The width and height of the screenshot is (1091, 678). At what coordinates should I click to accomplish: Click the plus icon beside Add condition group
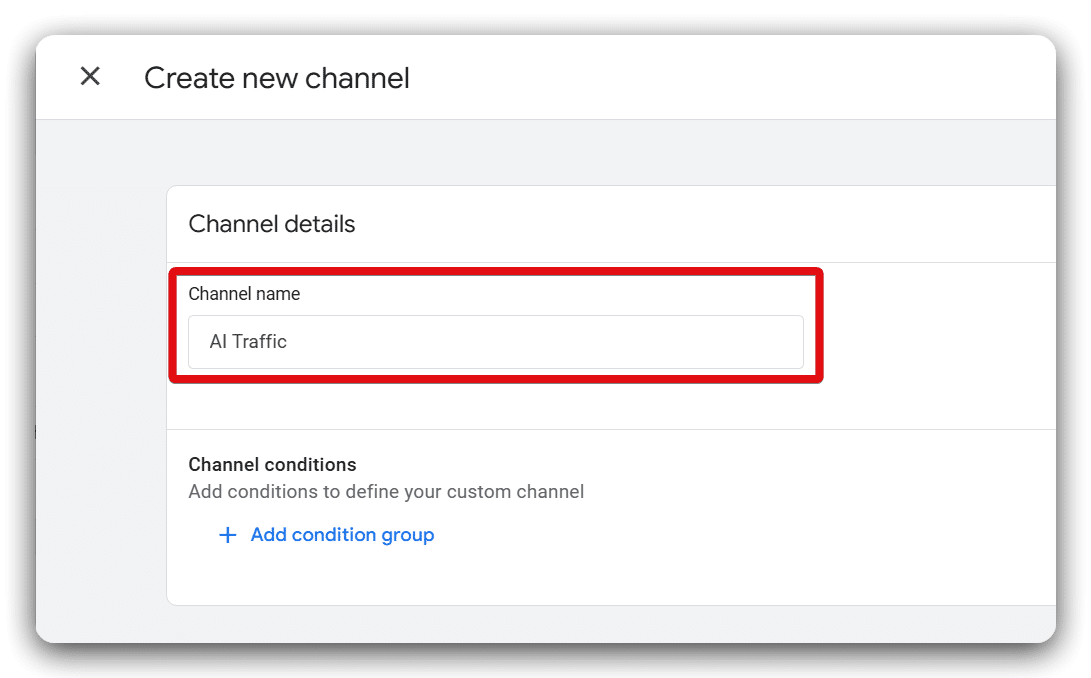[227, 535]
